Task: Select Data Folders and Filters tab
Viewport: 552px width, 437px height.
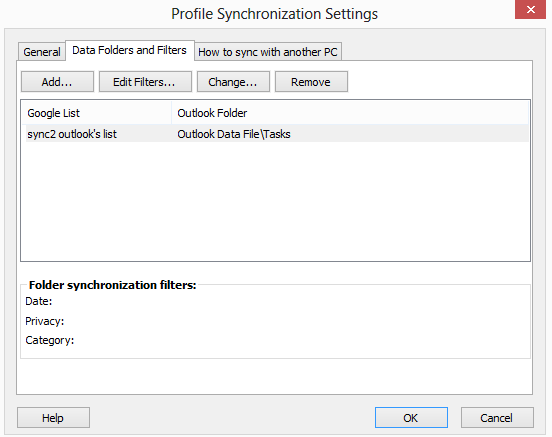Action: point(130,50)
